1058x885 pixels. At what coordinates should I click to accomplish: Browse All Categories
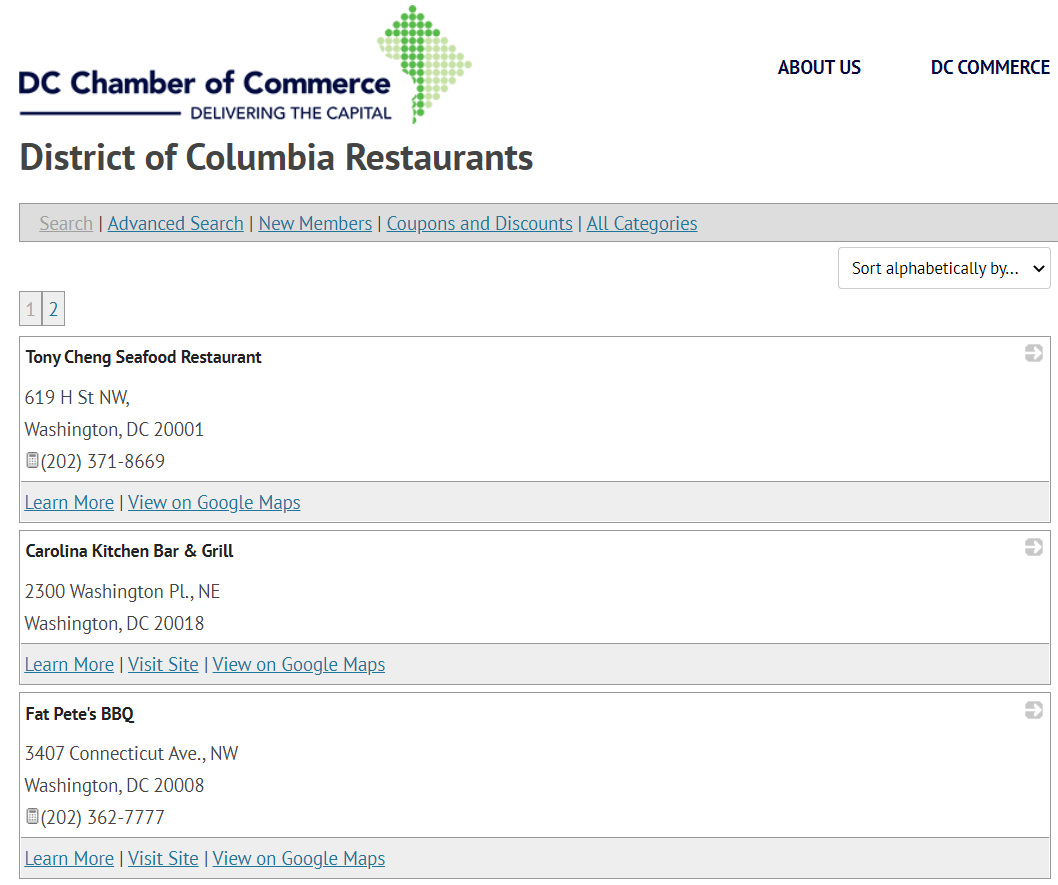642,223
